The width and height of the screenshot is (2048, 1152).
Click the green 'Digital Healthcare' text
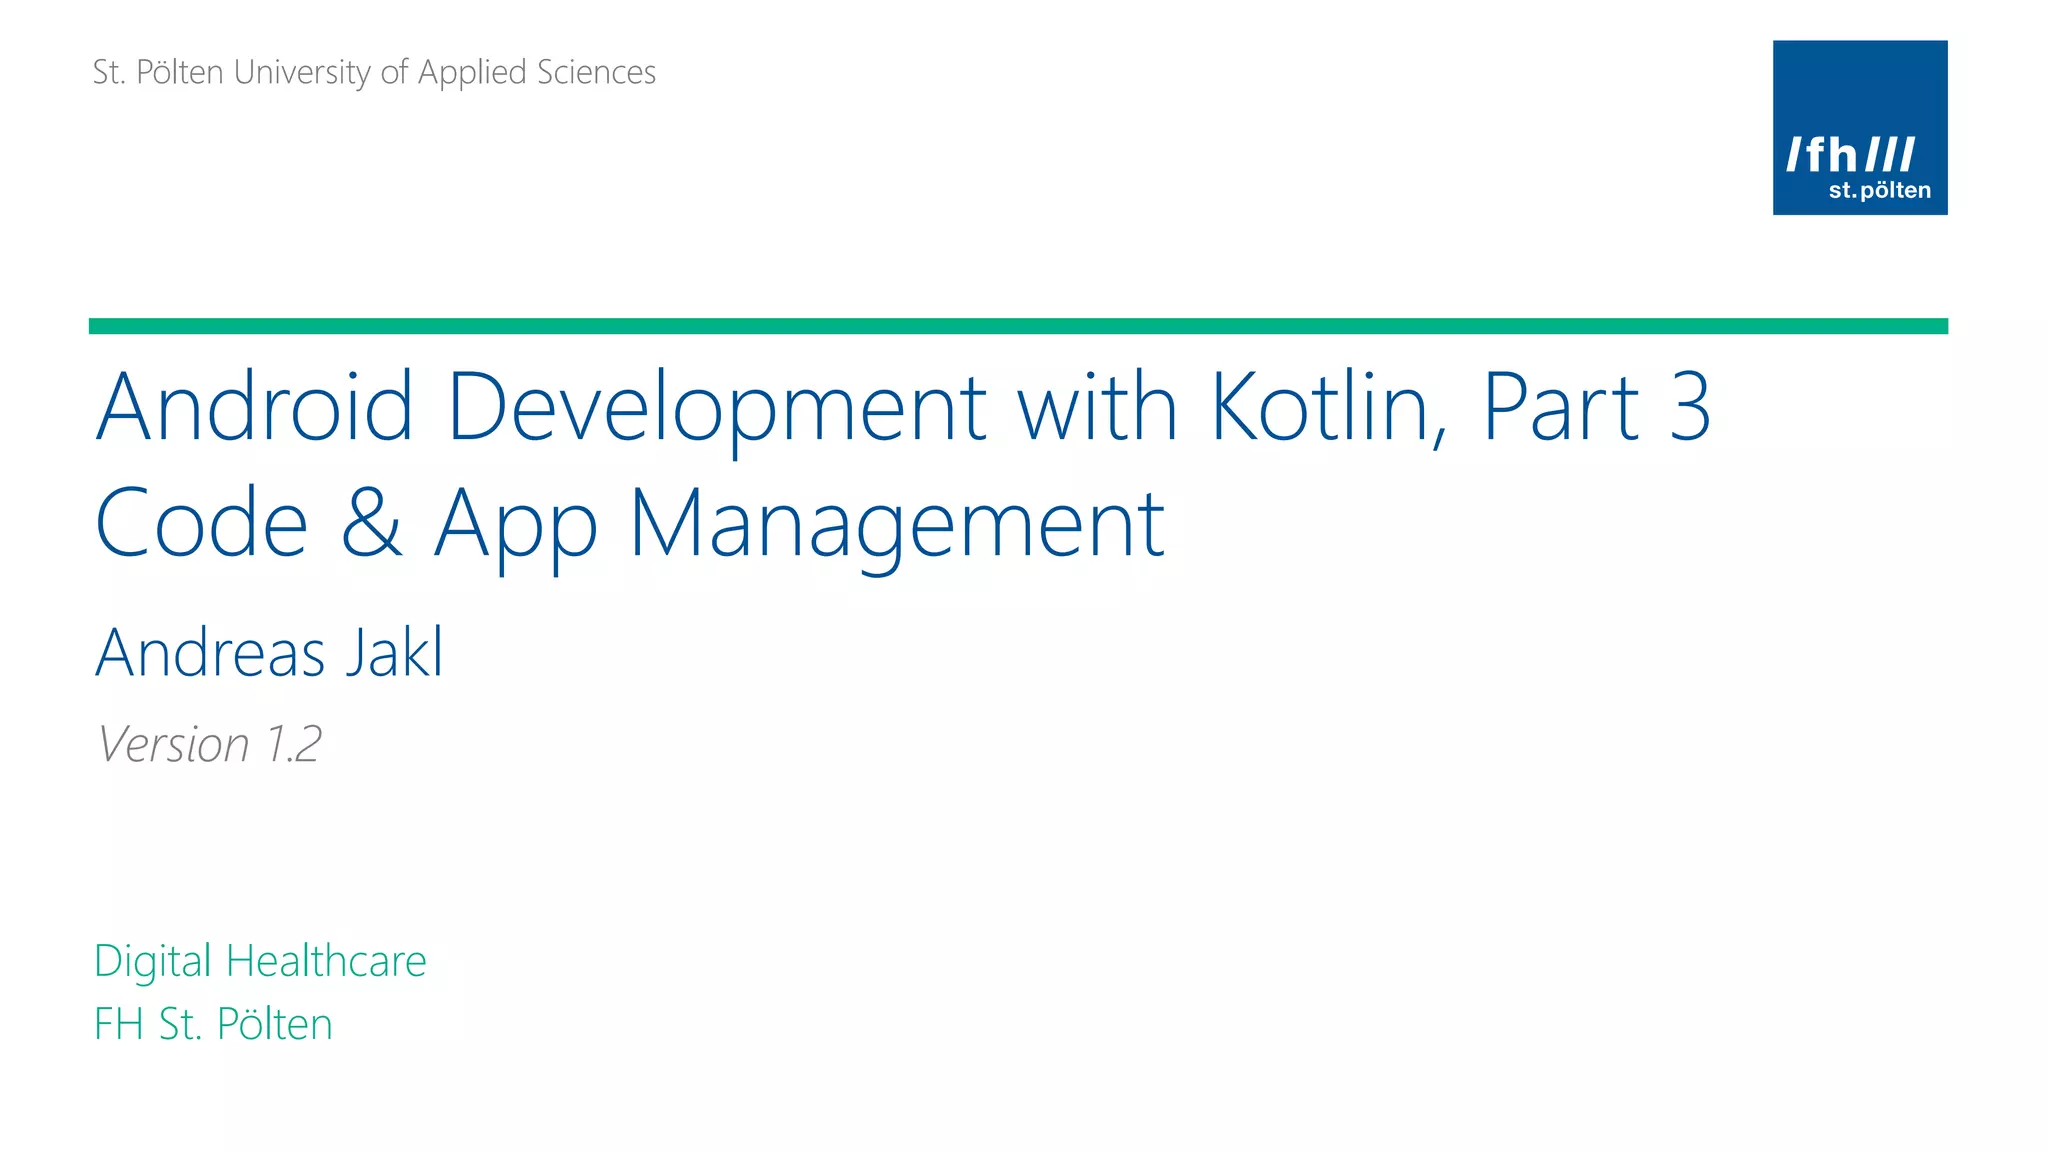click(x=260, y=961)
